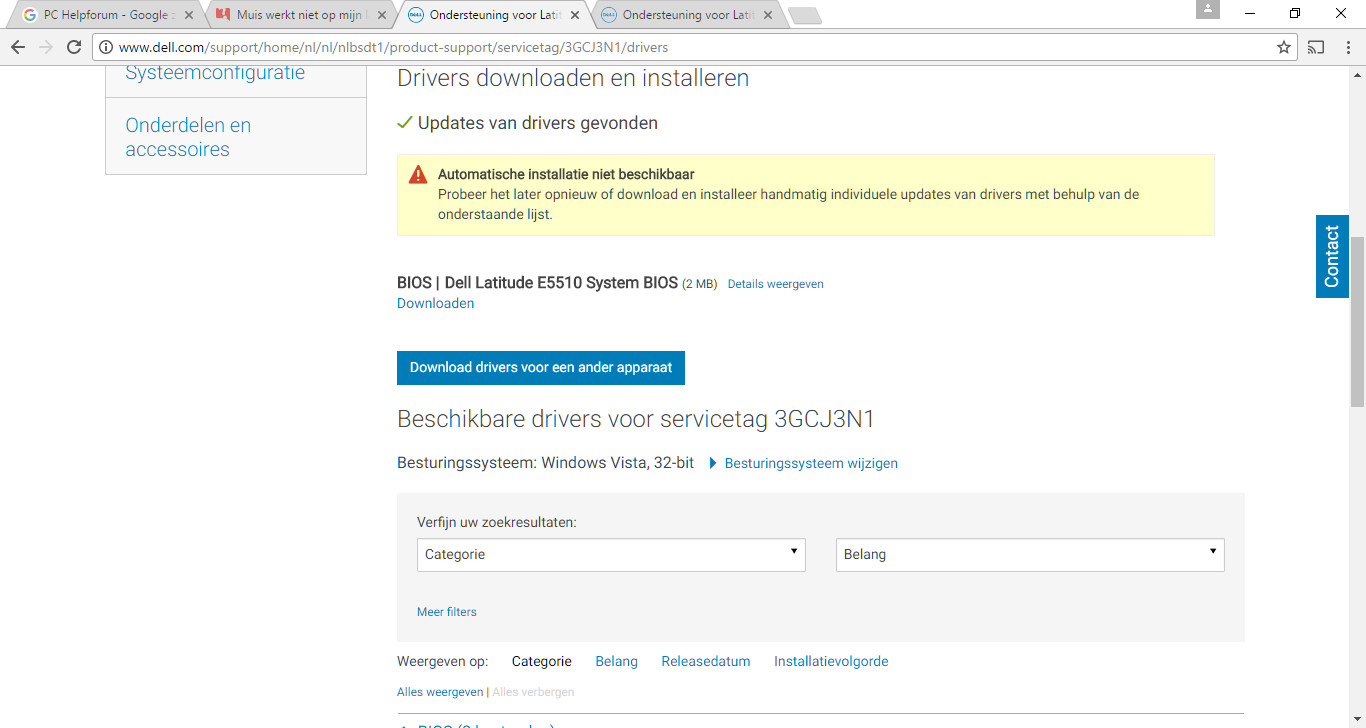Switch to the PC Helpforum Google tab
The width and height of the screenshot is (1366, 728).
coord(105,15)
